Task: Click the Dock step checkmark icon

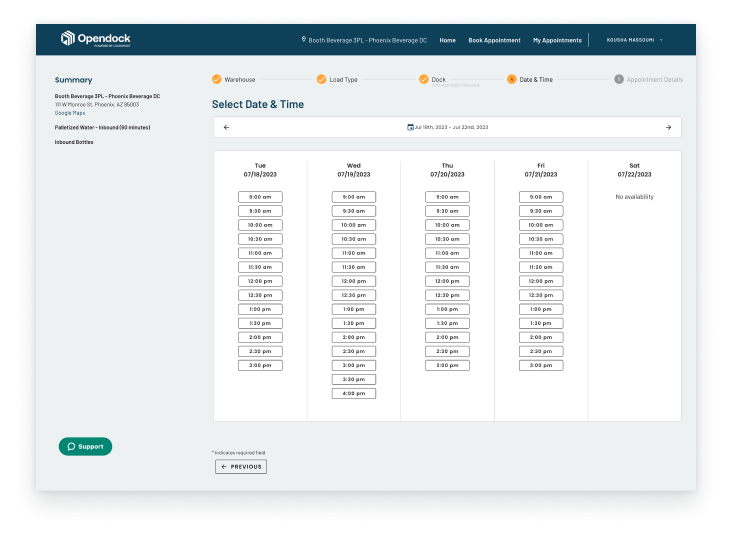Action: tap(423, 79)
